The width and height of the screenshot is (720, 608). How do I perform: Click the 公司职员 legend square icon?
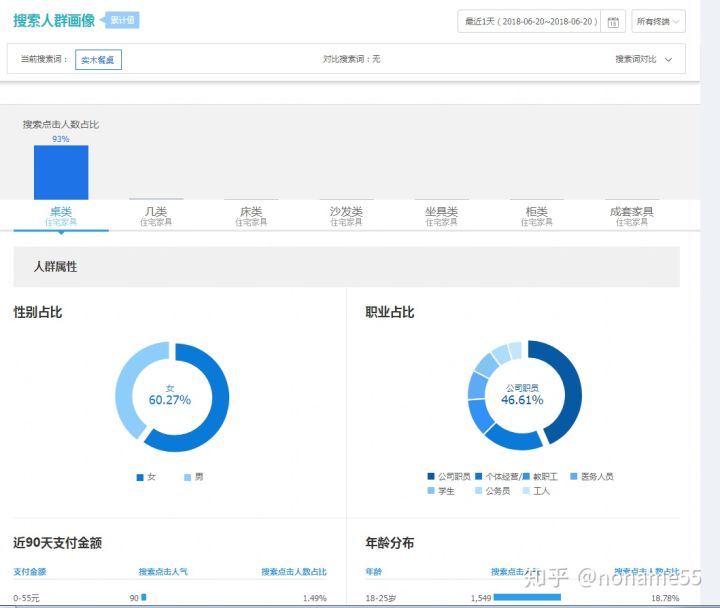click(x=431, y=477)
